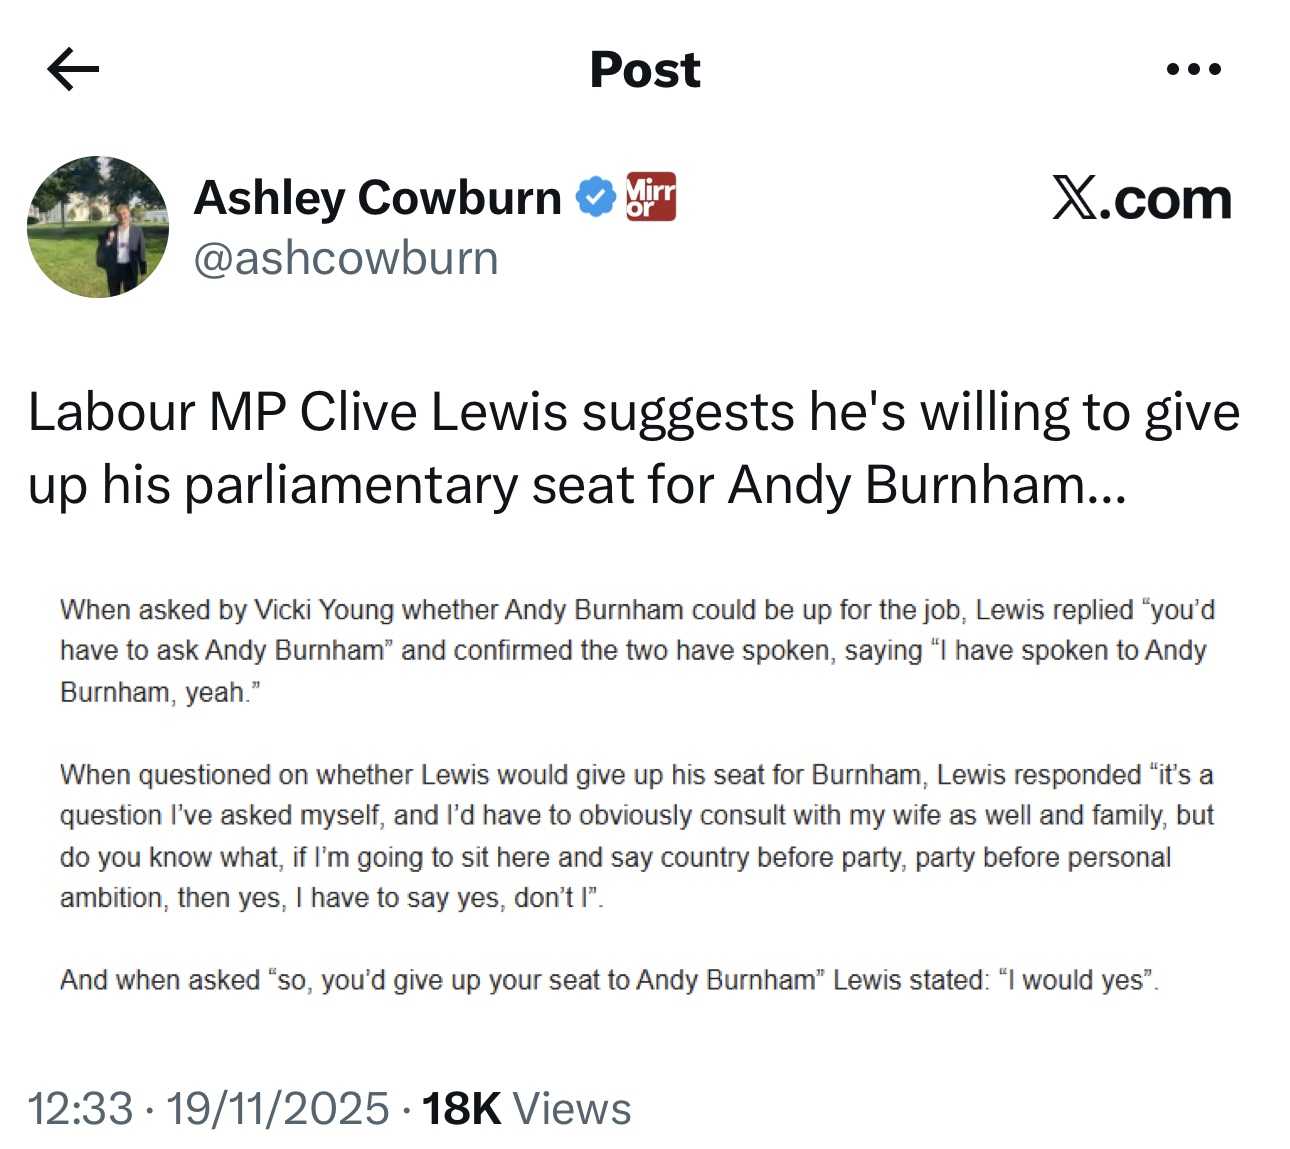Click the X logo in X.com watermark

pyautogui.click(x=1075, y=198)
